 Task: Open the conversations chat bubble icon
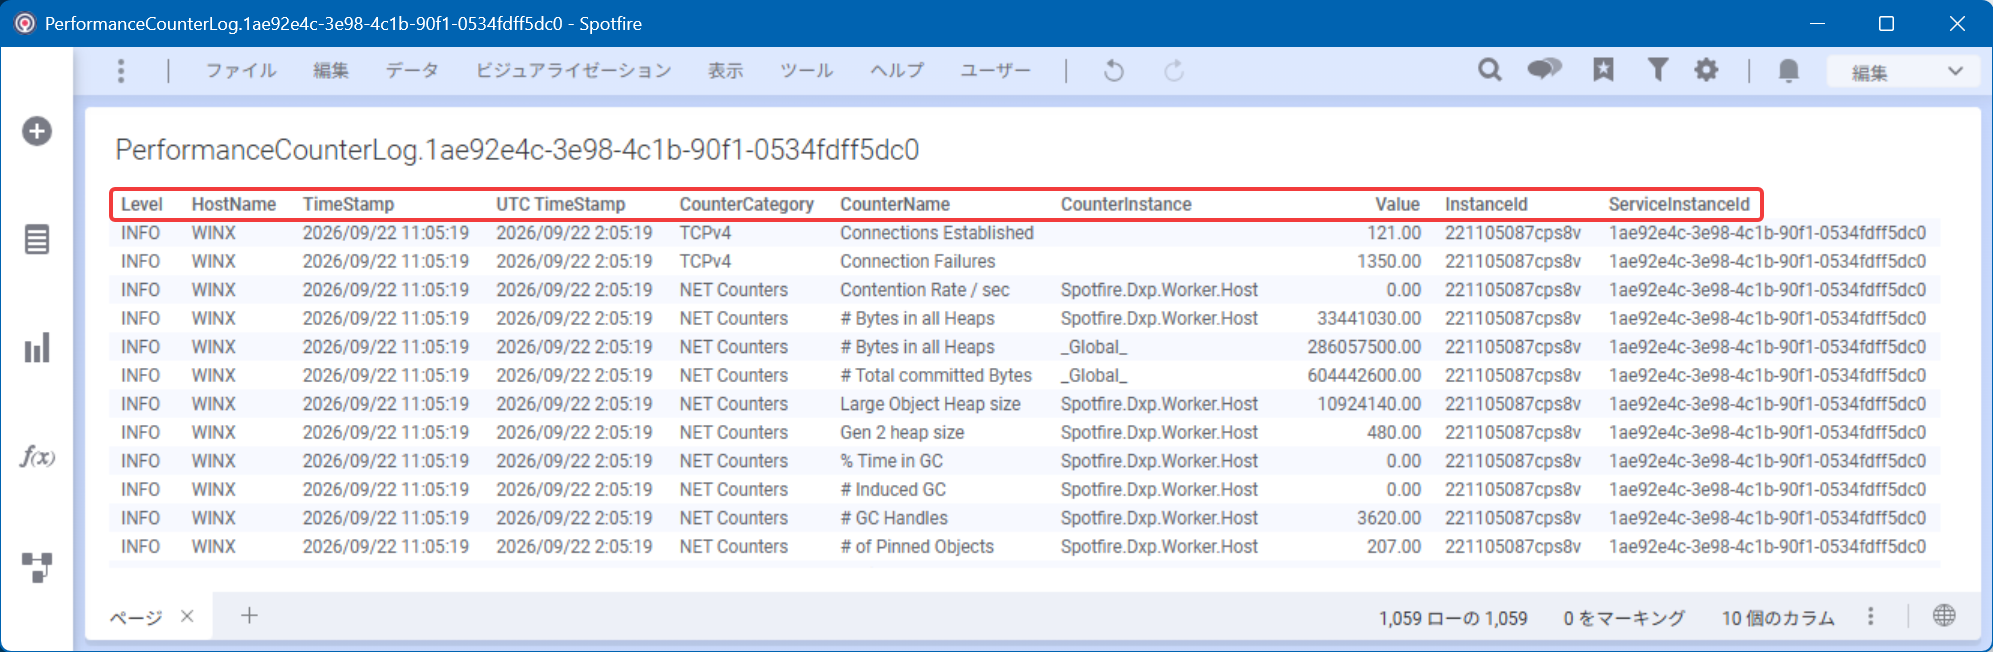click(1544, 70)
